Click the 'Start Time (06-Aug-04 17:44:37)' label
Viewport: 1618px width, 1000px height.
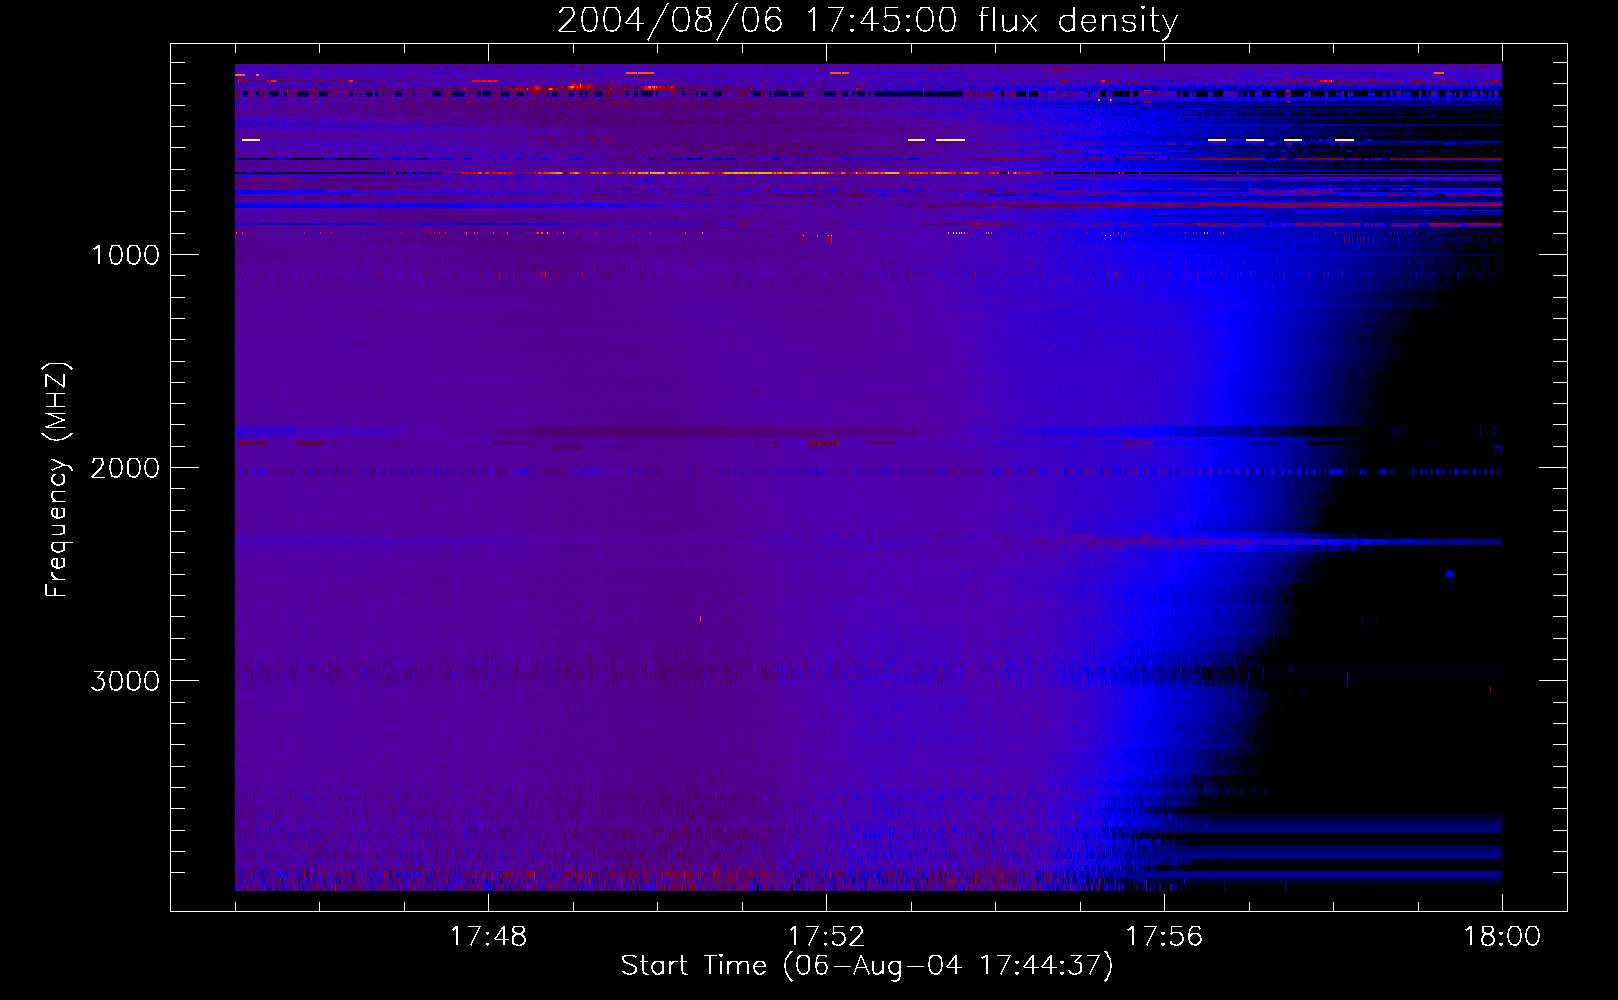coord(867,966)
